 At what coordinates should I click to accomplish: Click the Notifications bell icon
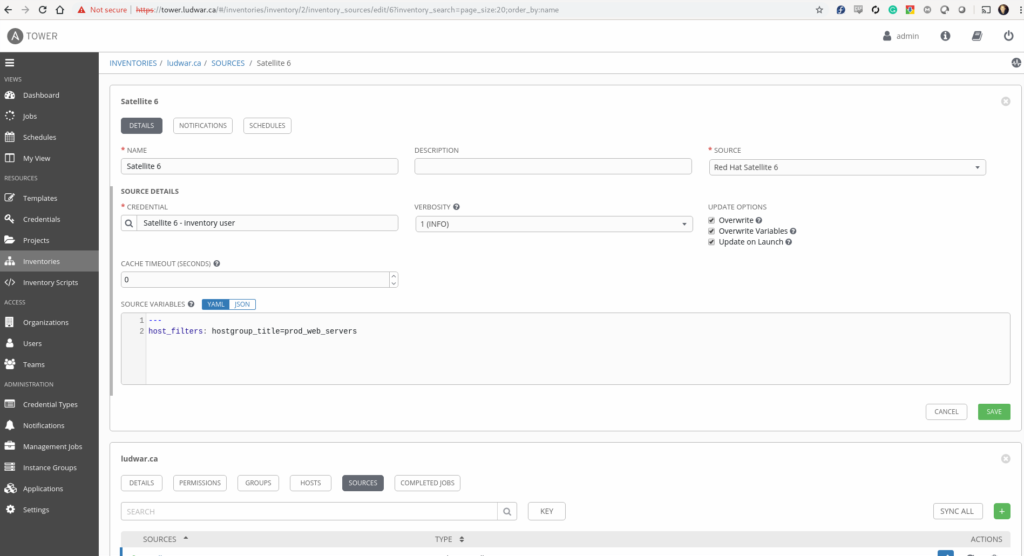click(10, 425)
